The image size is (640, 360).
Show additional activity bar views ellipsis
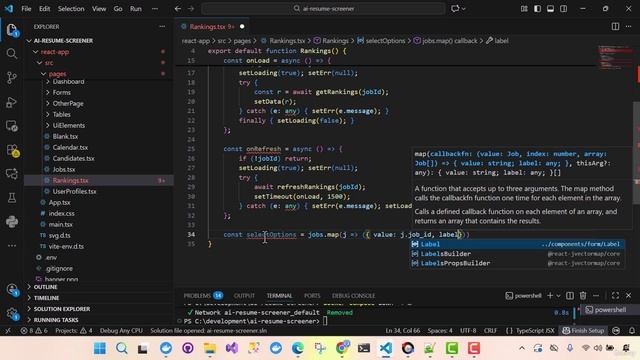coord(12,246)
